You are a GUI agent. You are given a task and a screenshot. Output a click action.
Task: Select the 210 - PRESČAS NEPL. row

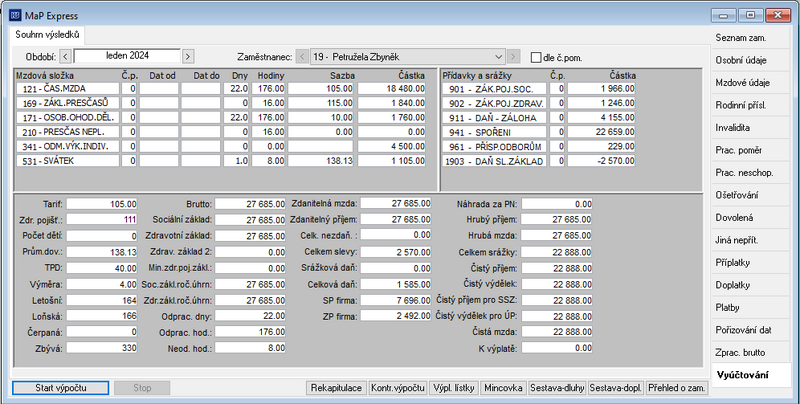[x=221, y=132]
